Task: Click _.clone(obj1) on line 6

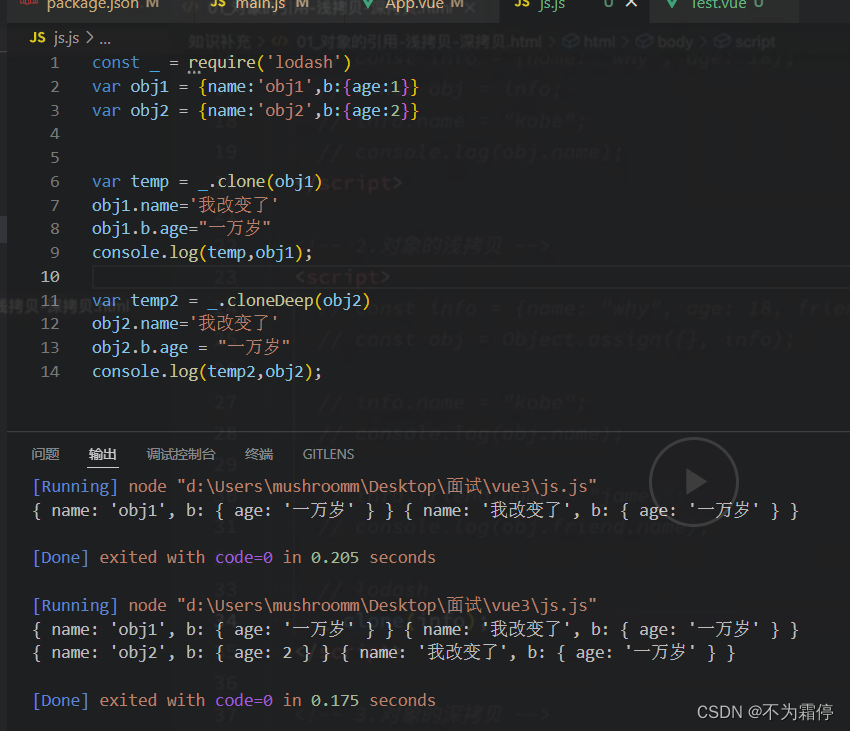Action: 260,182
